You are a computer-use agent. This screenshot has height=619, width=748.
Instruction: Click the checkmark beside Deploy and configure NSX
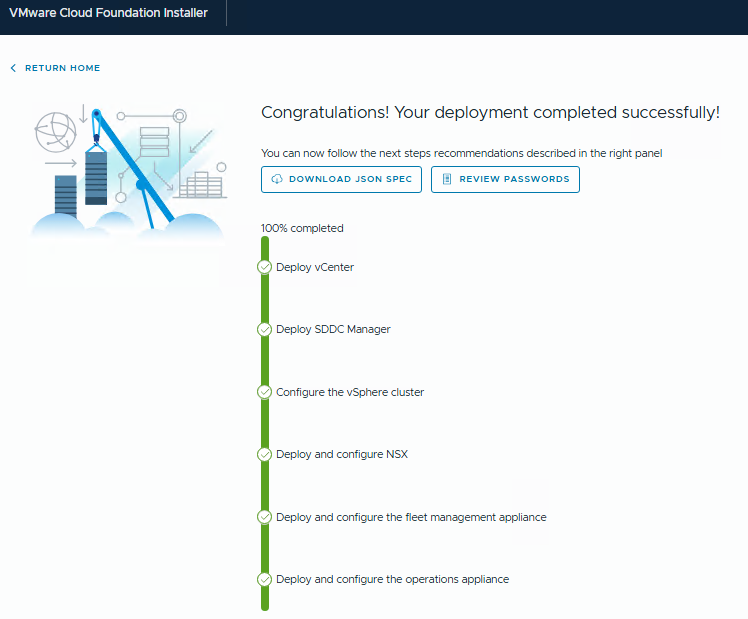point(265,454)
